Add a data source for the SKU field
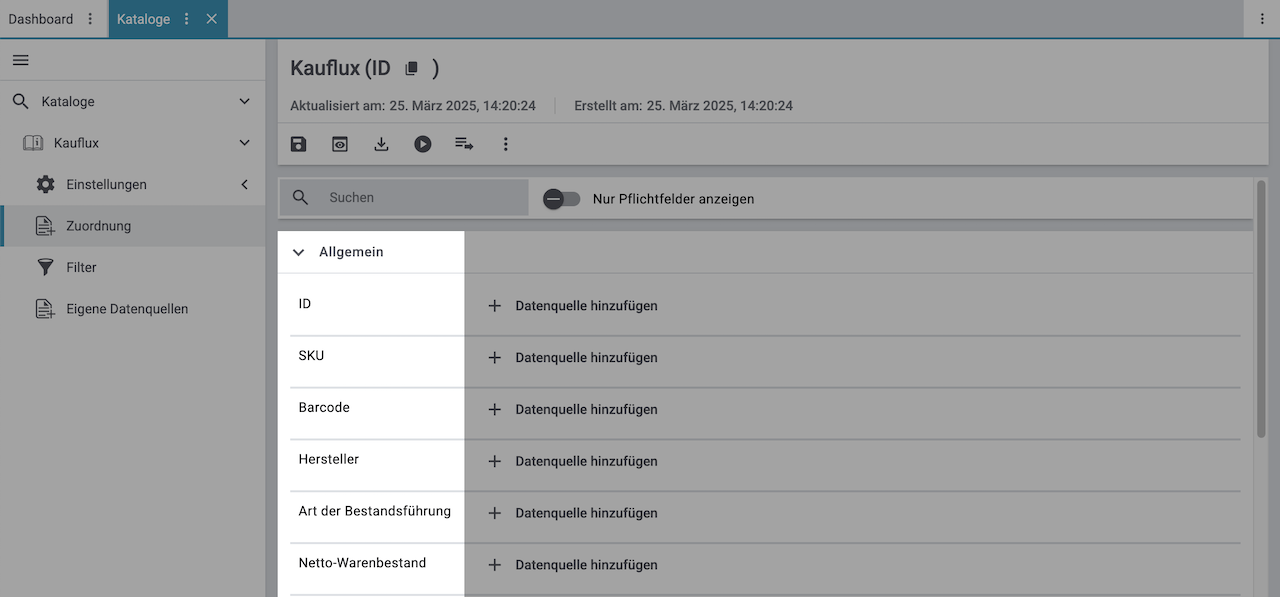The width and height of the screenshot is (1280, 597). (573, 357)
